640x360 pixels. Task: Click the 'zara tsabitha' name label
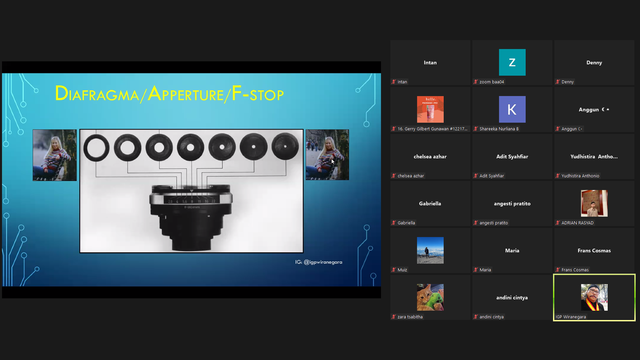point(410,317)
